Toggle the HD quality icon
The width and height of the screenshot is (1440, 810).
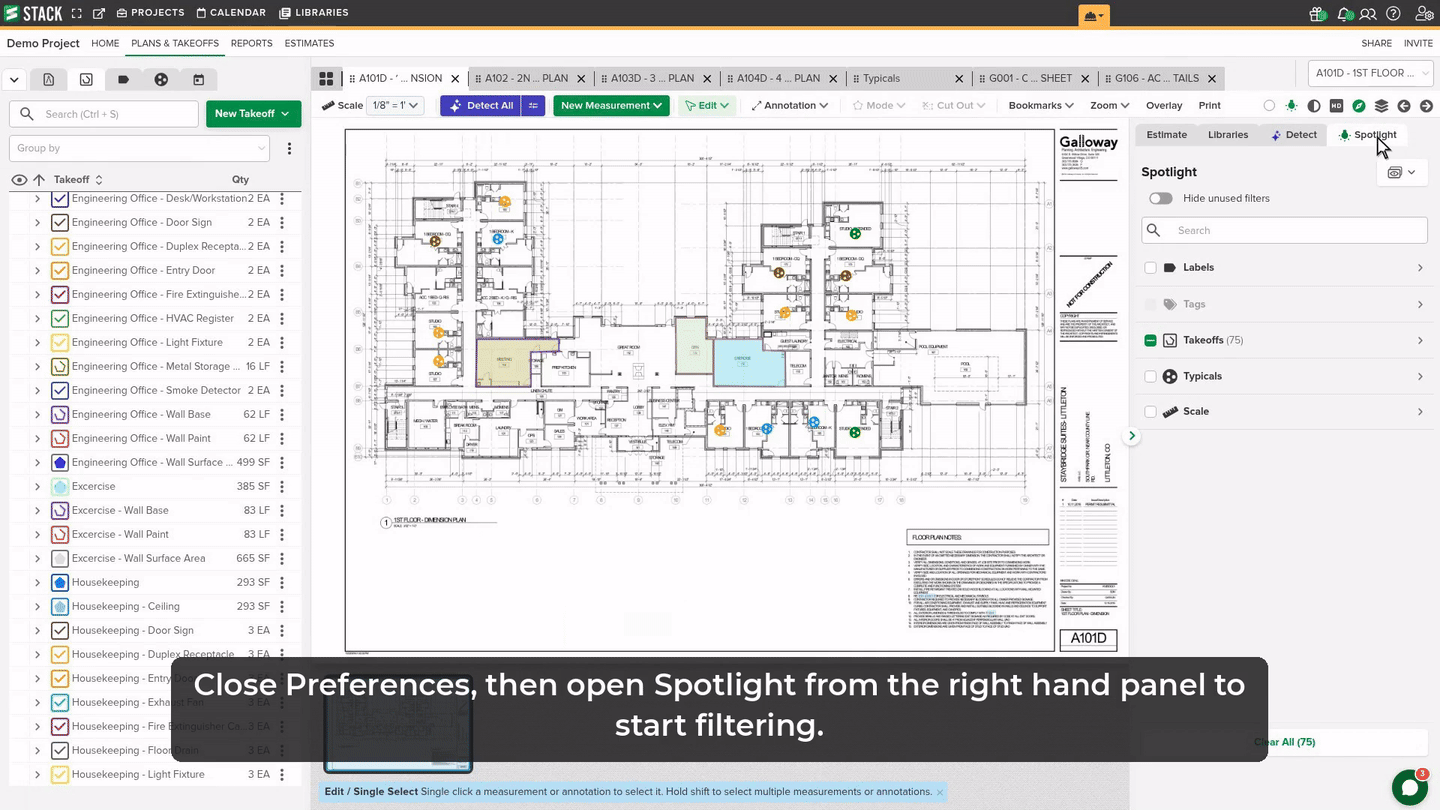click(1336, 105)
